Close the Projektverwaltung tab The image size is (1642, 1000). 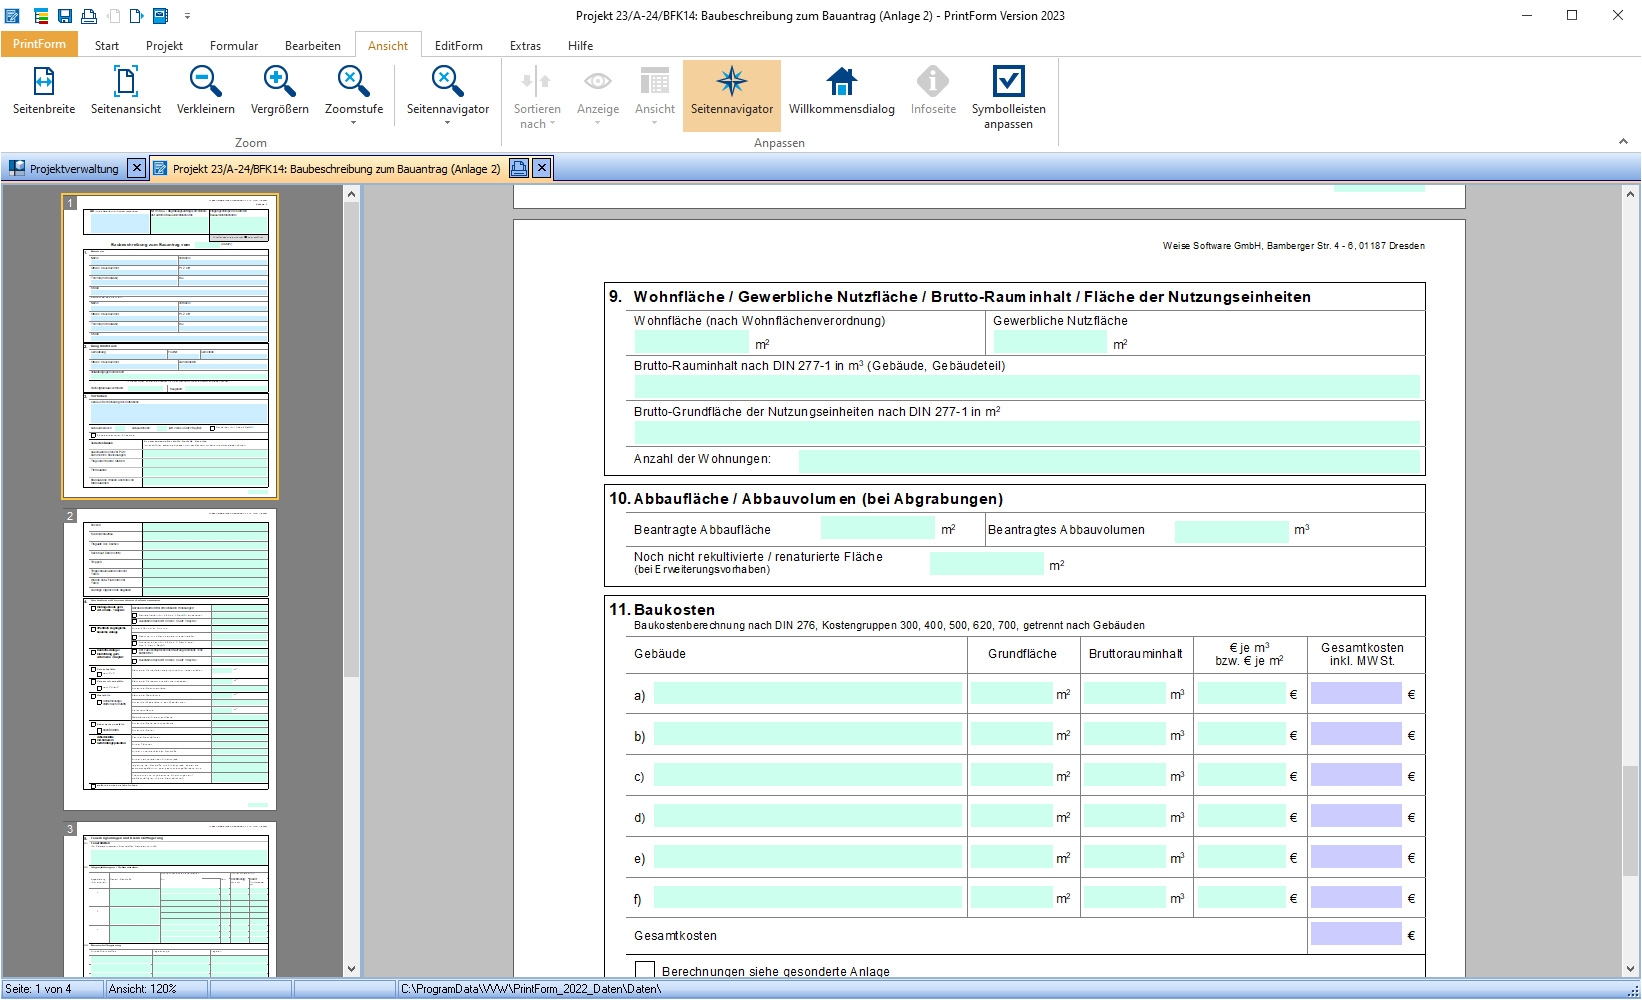point(137,168)
